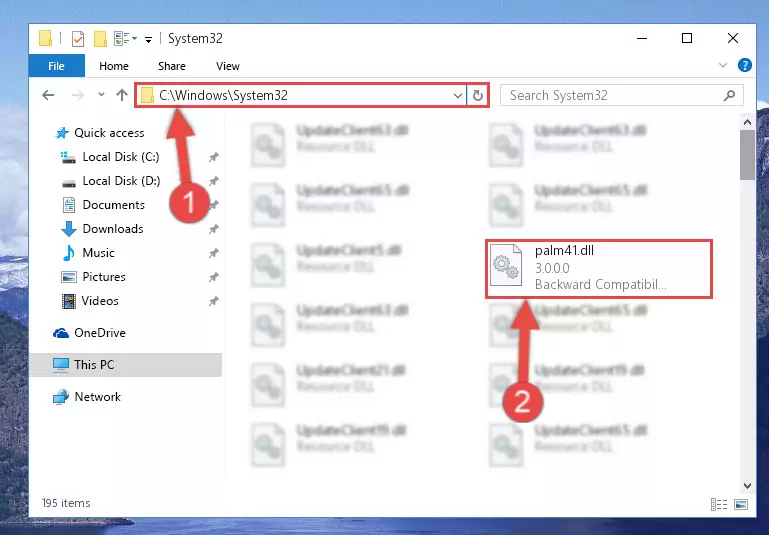Click the pin icon next to Local Disk (D:)
The height and width of the screenshot is (535, 769).
pos(213,181)
